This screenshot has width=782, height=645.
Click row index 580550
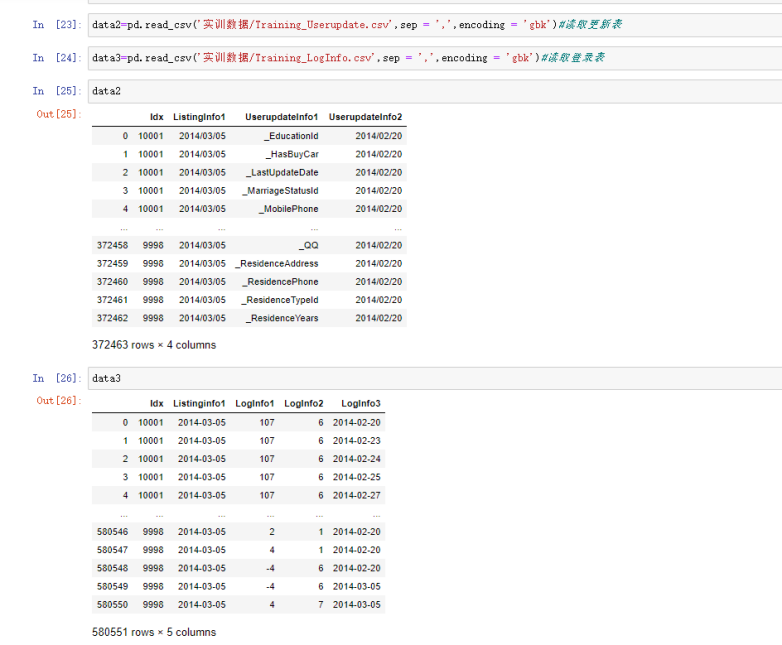[112, 605]
